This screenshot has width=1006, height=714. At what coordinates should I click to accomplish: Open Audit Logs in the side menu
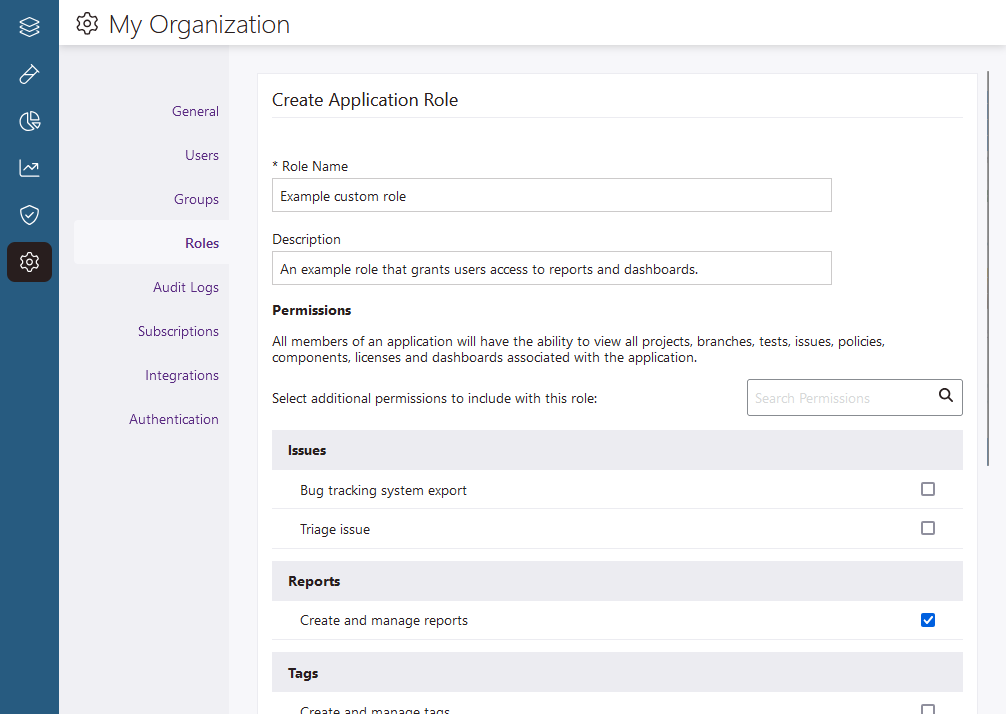click(185, 287)
